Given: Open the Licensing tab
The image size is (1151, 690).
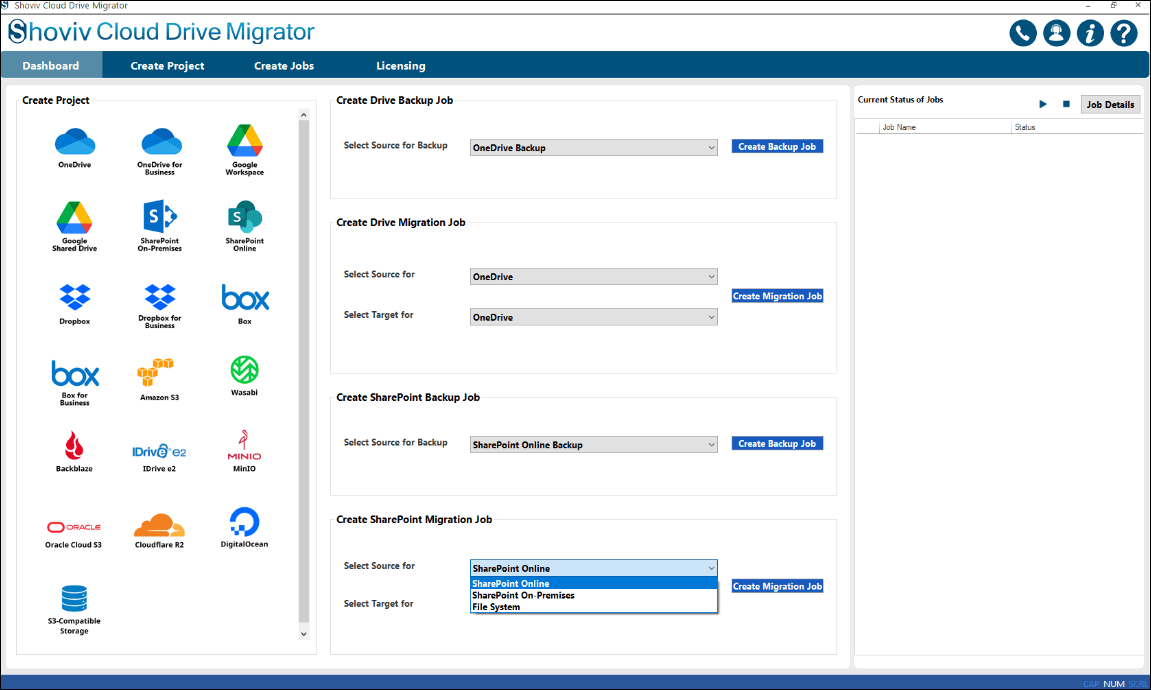Looking at the screenshot, I should point(401,65).
